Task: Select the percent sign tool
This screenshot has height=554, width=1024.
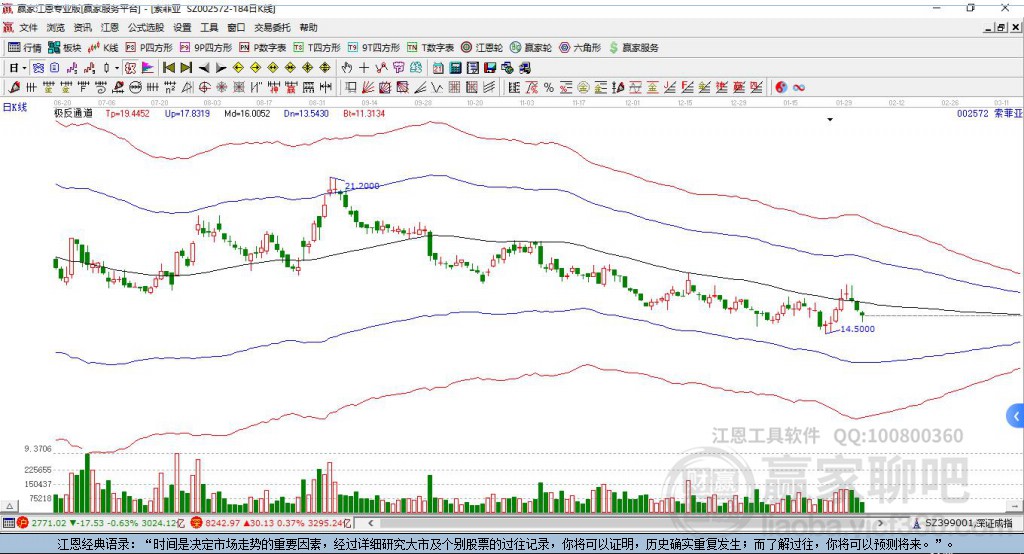Action: (x=549, y=88)
